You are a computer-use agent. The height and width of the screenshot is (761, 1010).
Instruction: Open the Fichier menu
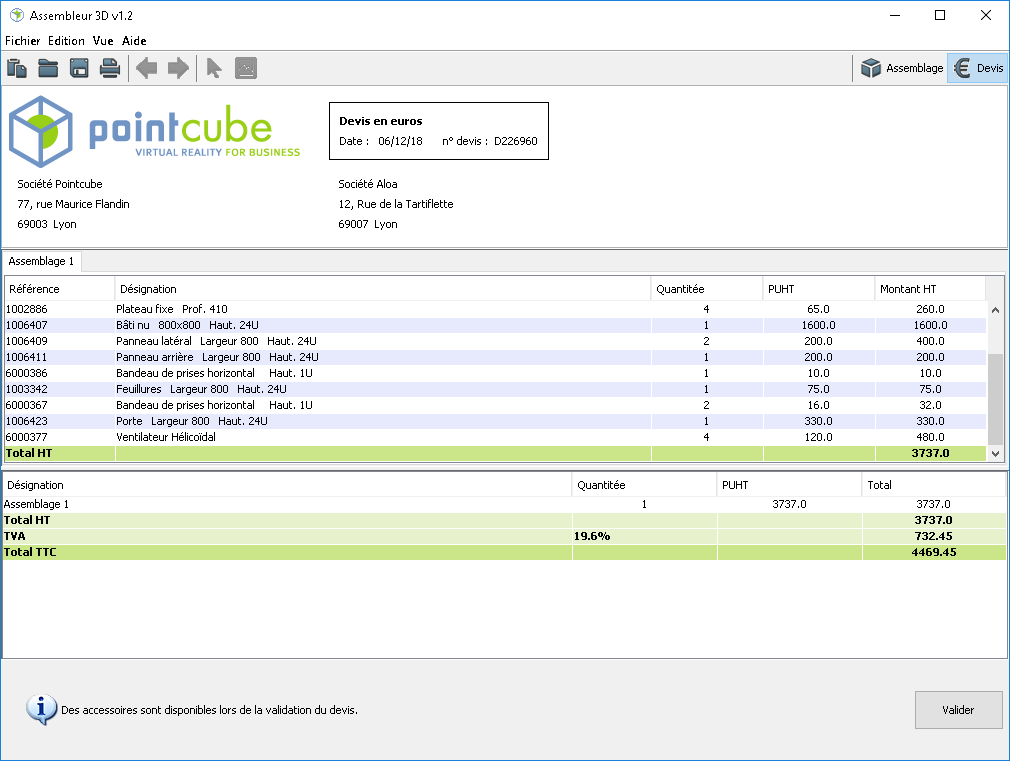point(23,41)
